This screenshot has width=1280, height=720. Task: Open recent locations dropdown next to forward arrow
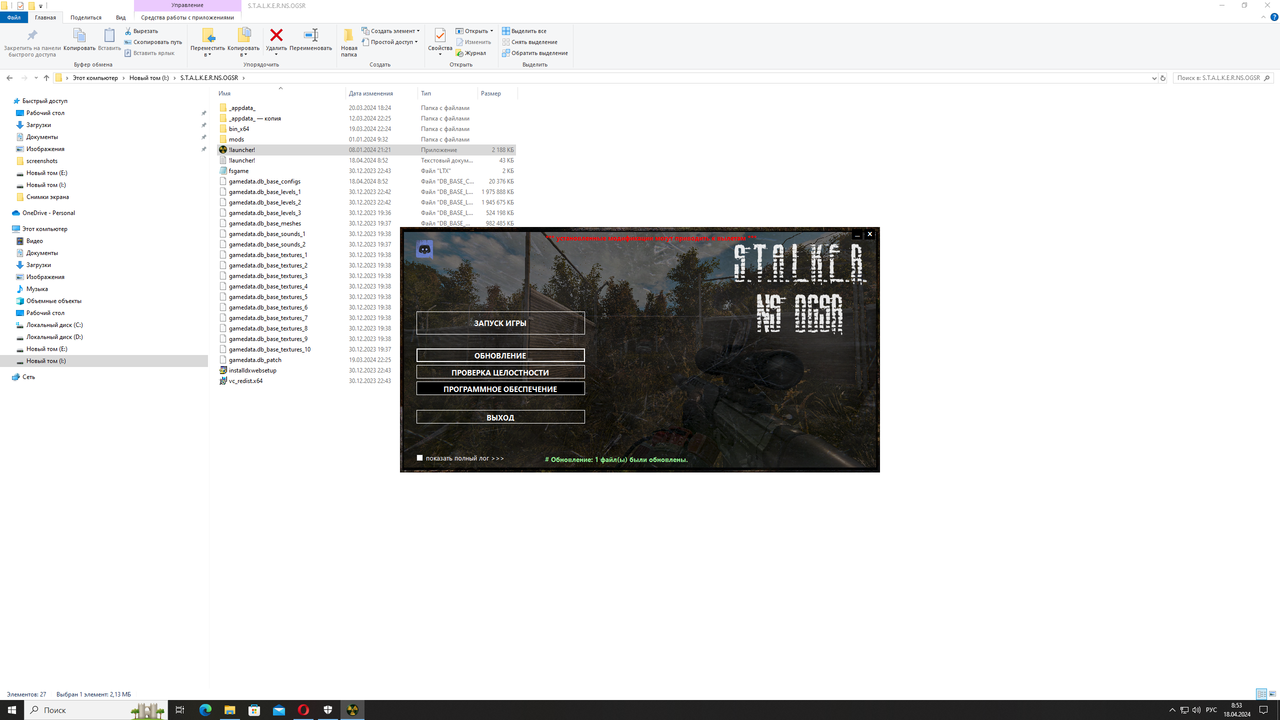(36, 78)
